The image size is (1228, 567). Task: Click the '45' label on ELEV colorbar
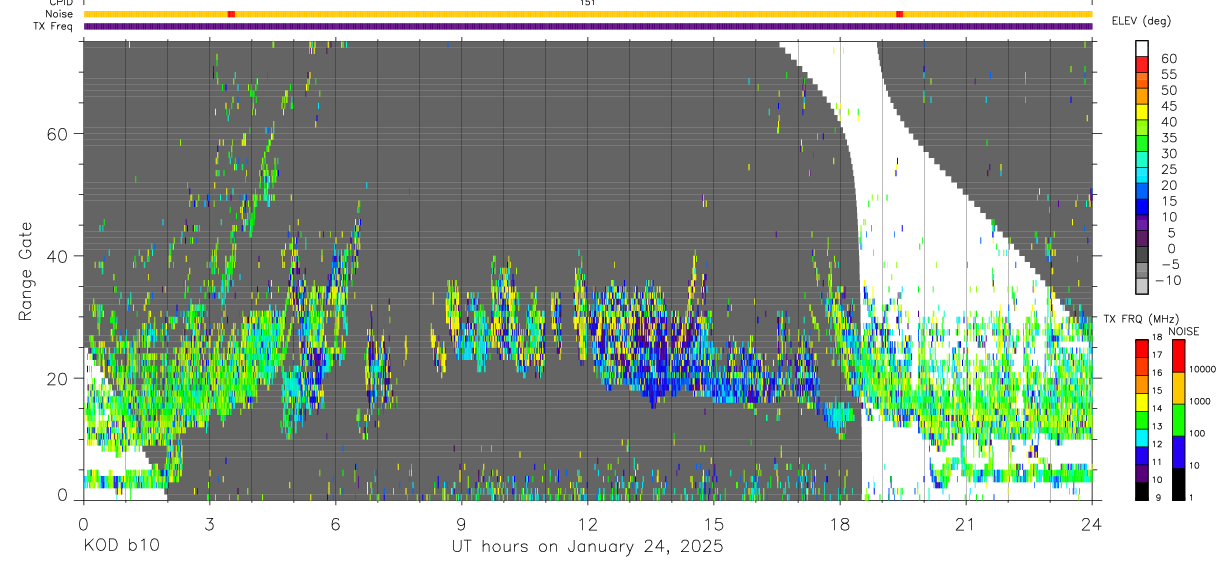click(x=1168, y=106)
